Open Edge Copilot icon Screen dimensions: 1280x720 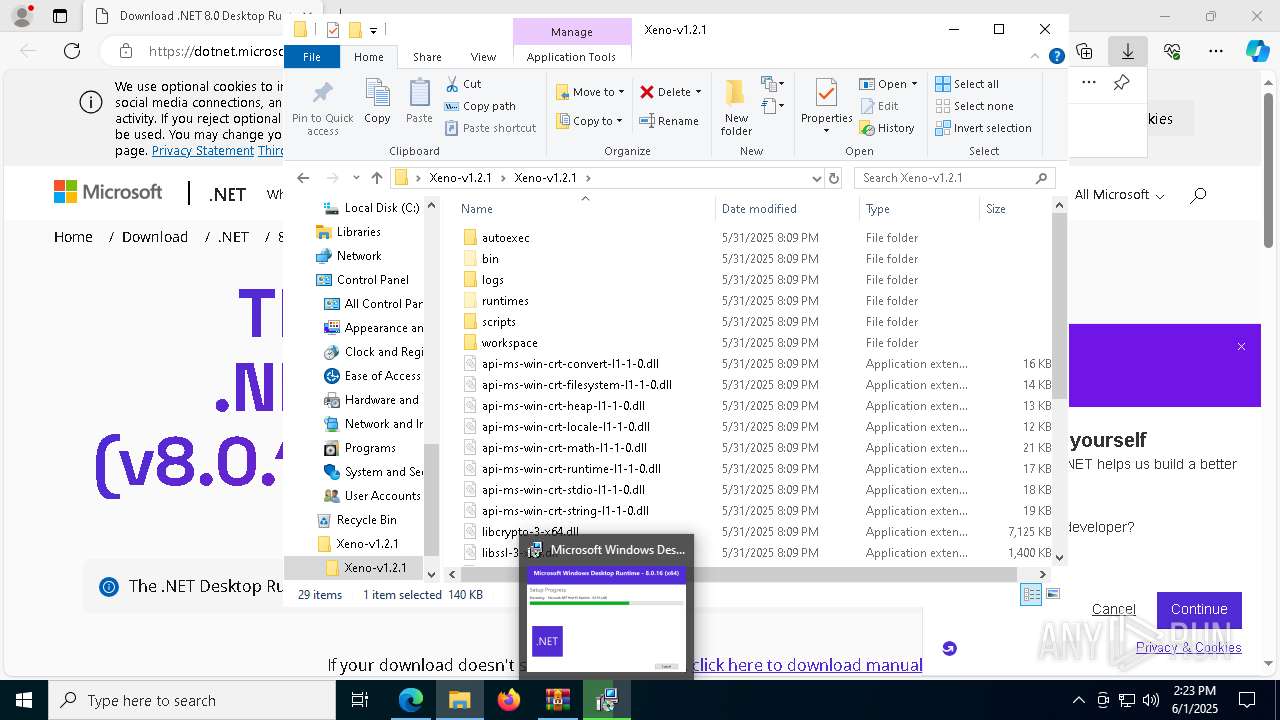(1257, 51)
